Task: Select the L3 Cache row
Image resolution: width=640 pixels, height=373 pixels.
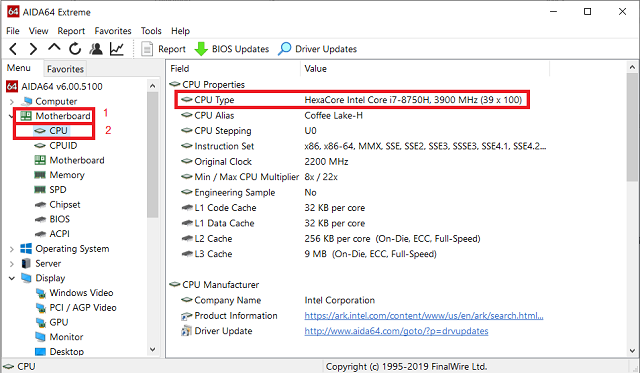Action: pos(309,254)
